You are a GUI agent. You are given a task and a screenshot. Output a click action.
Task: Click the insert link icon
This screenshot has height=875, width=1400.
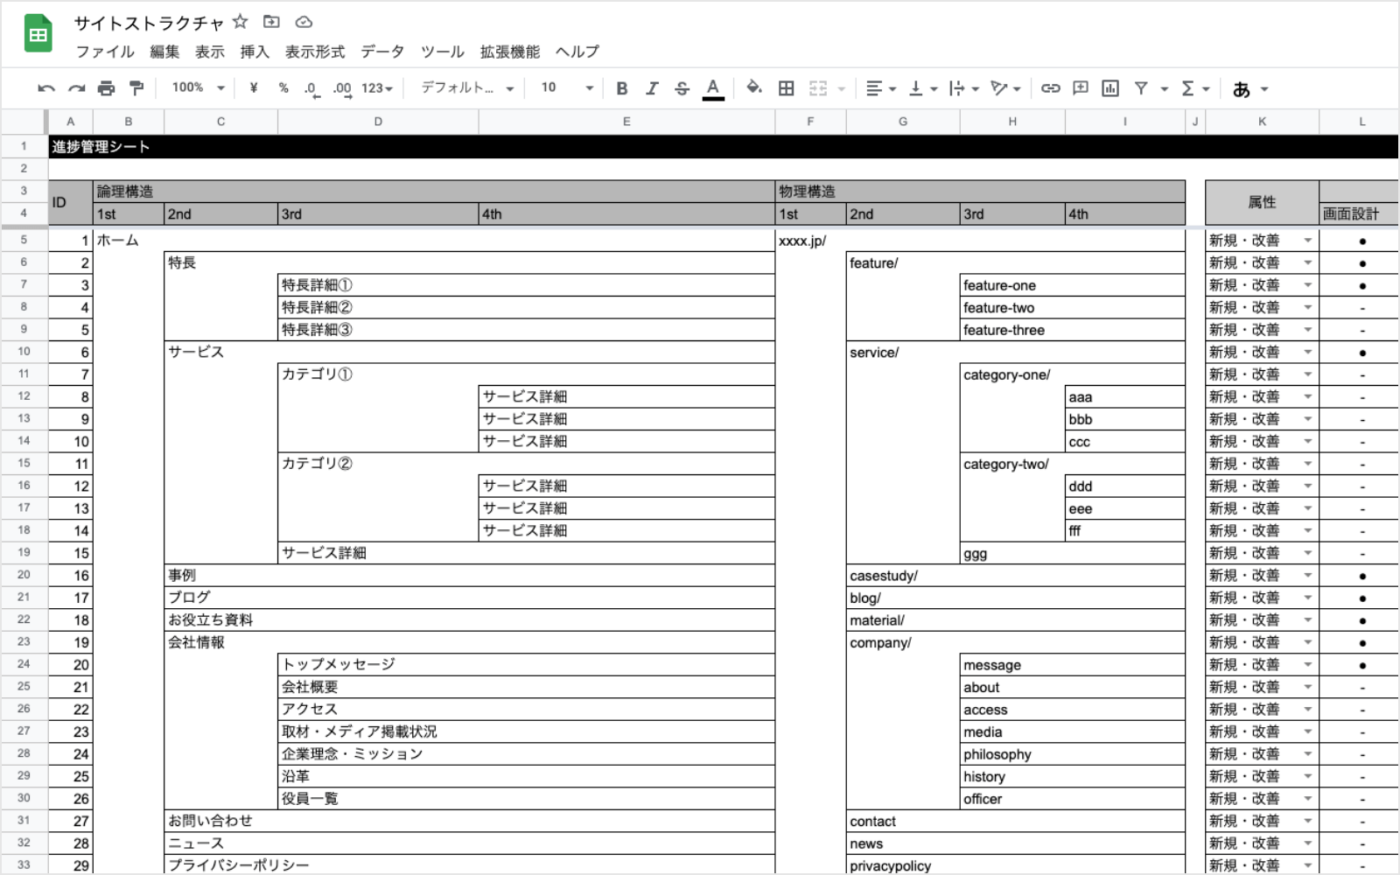coord(1050,88)
